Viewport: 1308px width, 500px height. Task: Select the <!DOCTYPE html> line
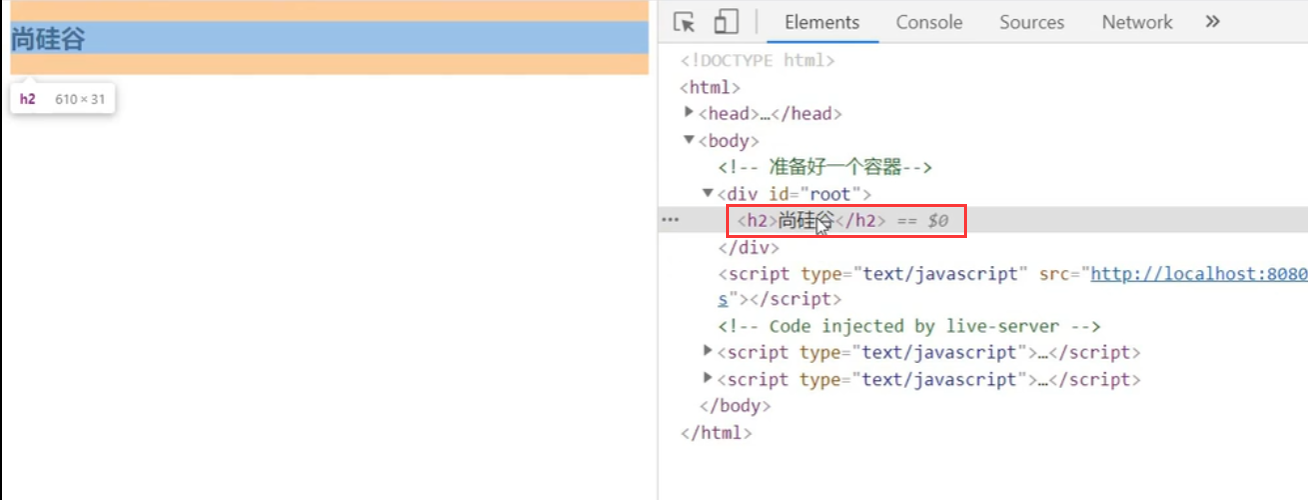(757, 60)
